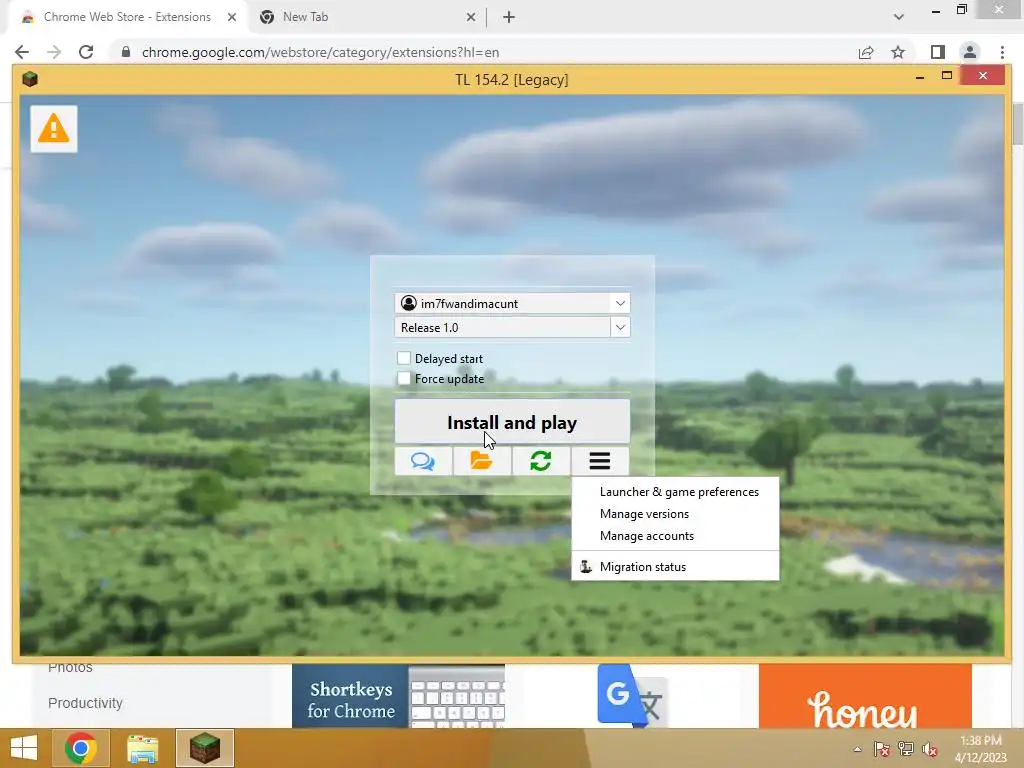The image size is (1024, 768).
Task: Click the Action Center flag tray icon
Action: pyautogui.click(x=881, y=749)
